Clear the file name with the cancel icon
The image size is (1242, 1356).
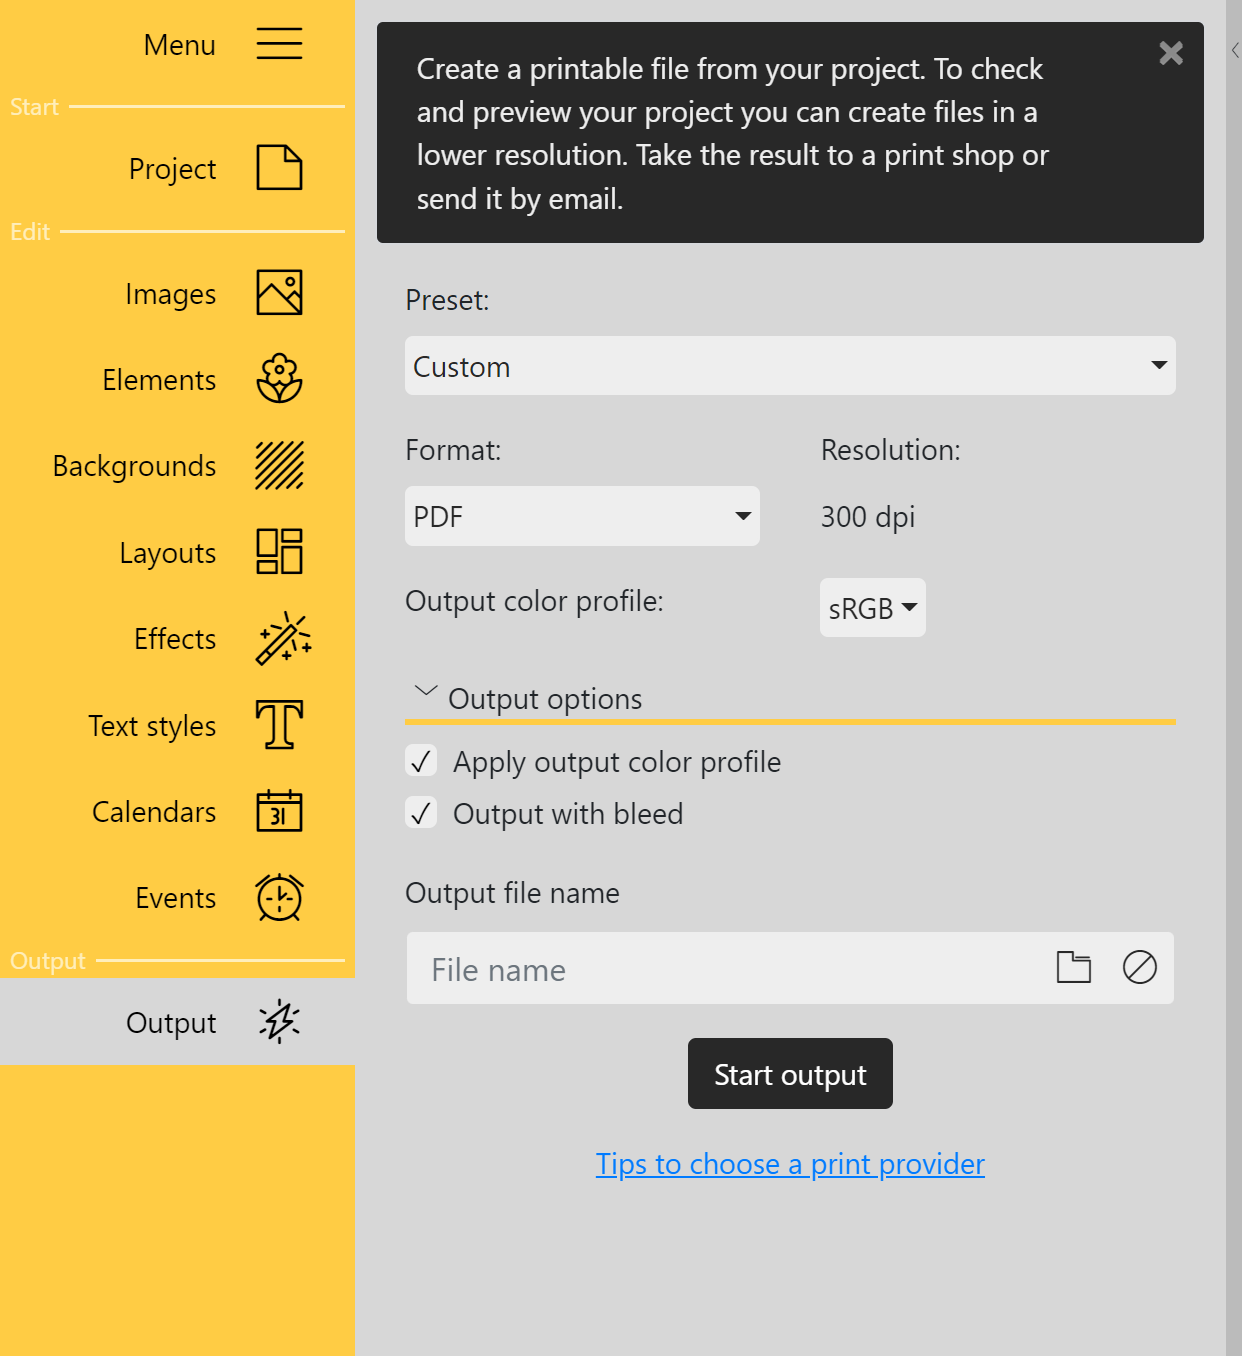click(x=1139, y=967)
